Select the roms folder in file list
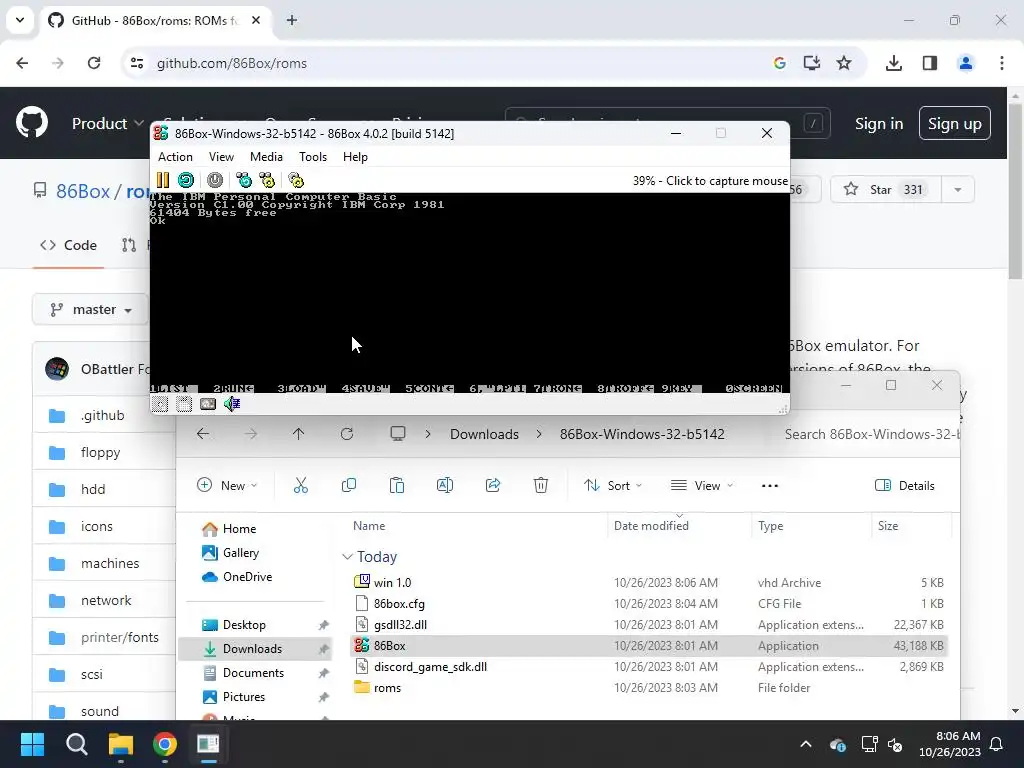 pos(648,688)
